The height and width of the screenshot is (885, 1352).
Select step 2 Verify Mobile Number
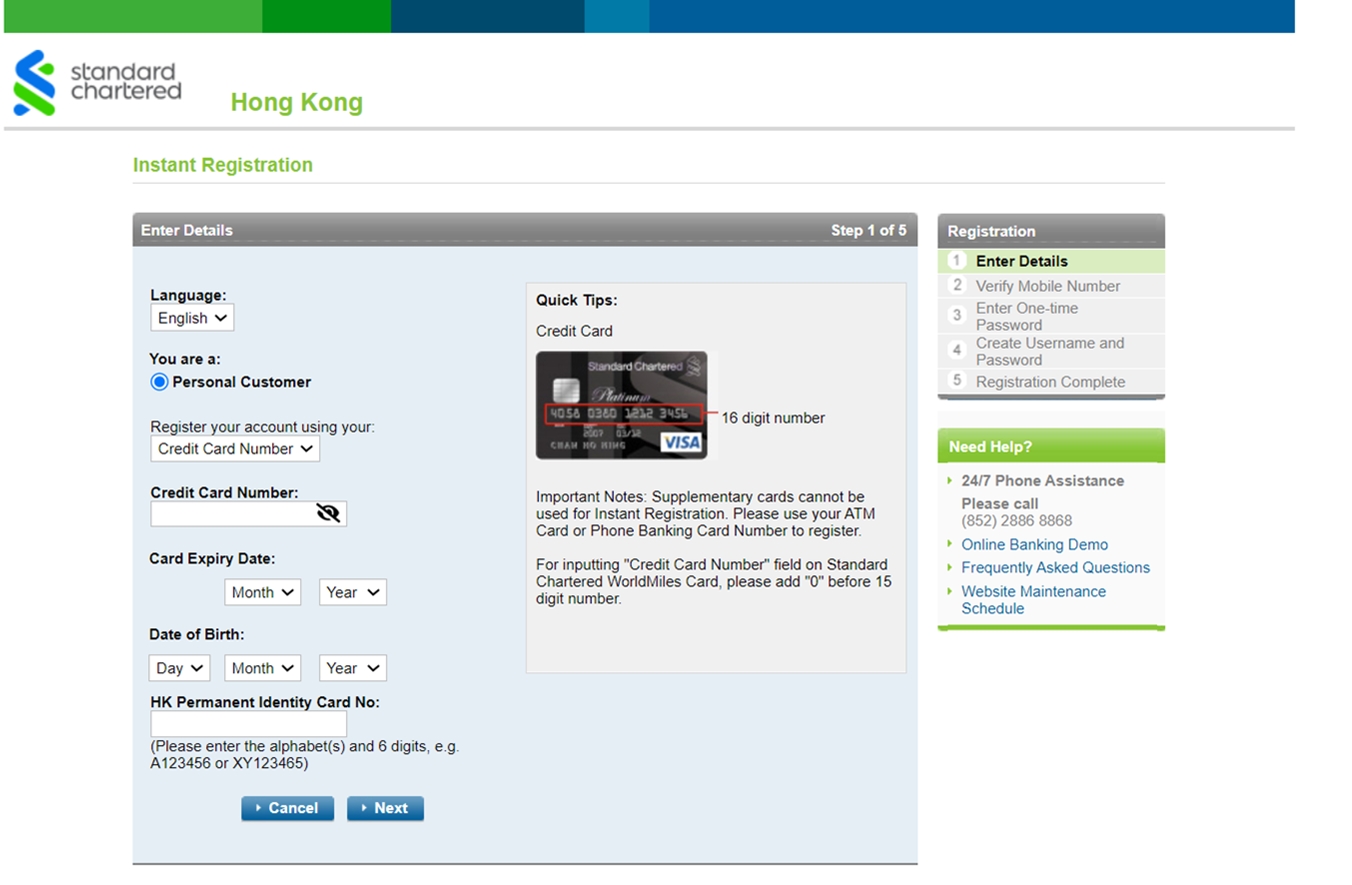click(1047, 286)
